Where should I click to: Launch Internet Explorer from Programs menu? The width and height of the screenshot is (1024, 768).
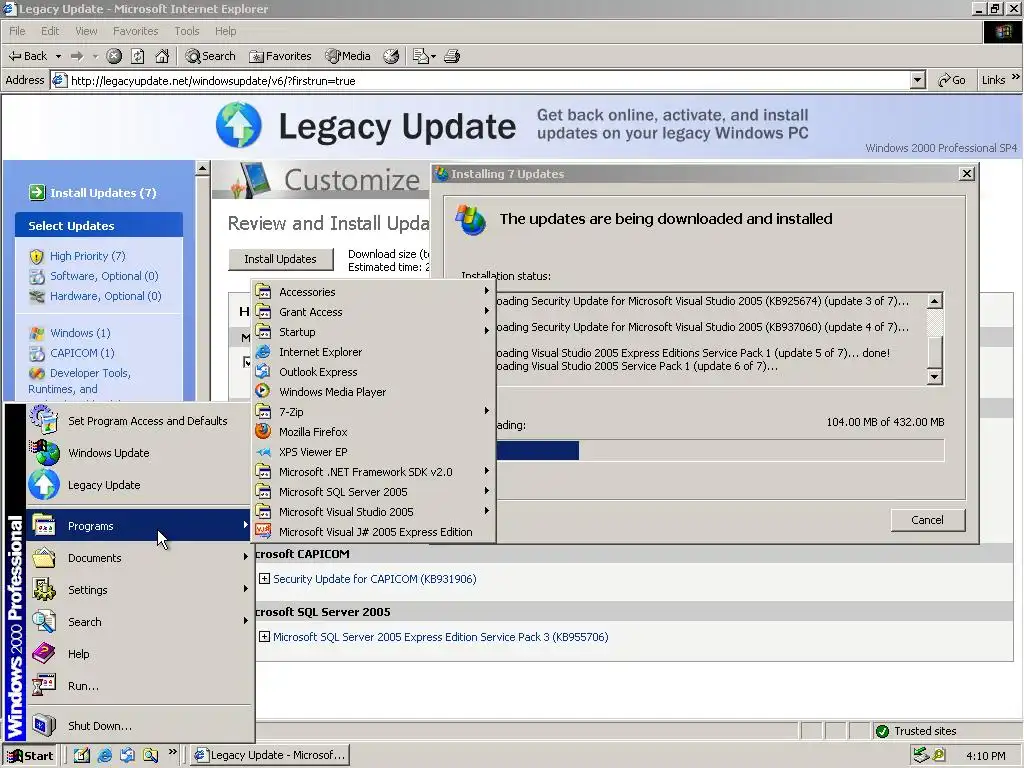(374, 352)
